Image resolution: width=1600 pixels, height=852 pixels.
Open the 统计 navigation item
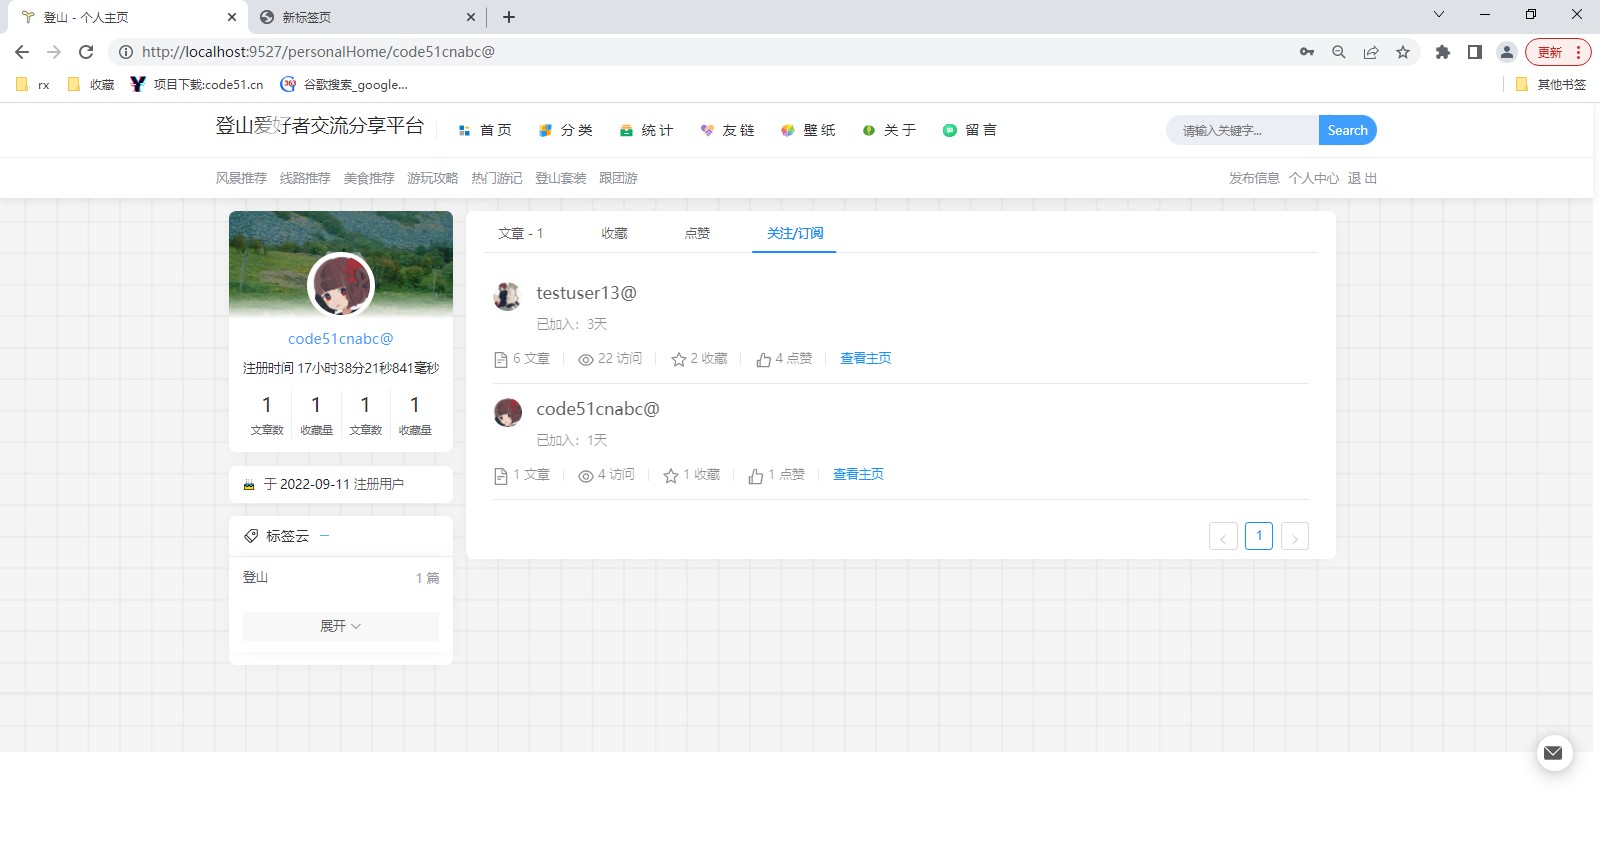(647, 130)
